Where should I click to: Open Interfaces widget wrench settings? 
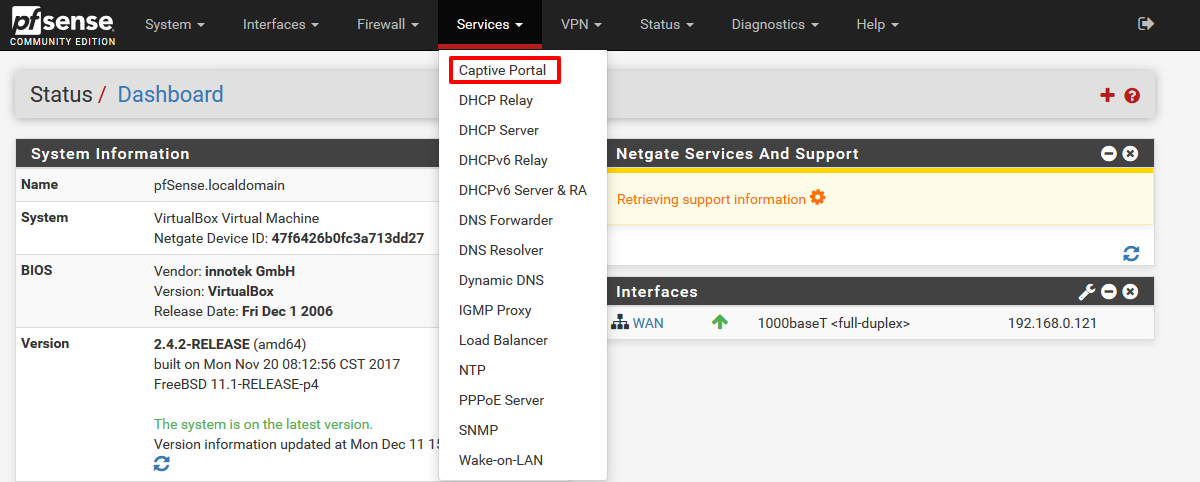[1087, 292]
